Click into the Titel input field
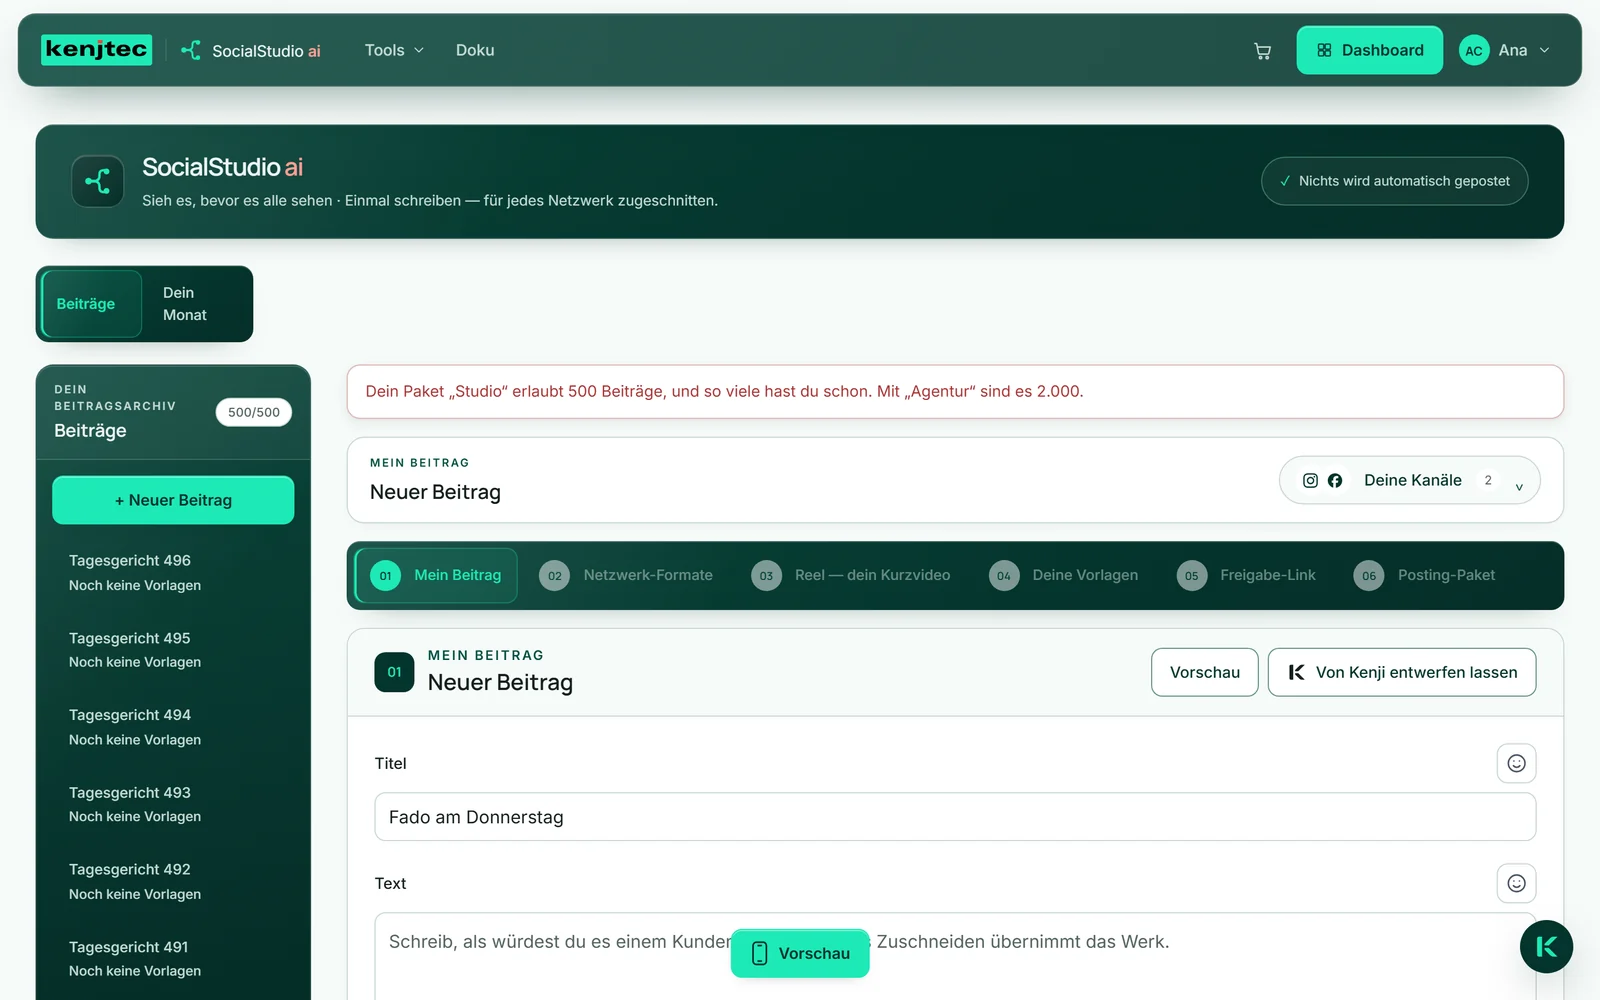 955,817
